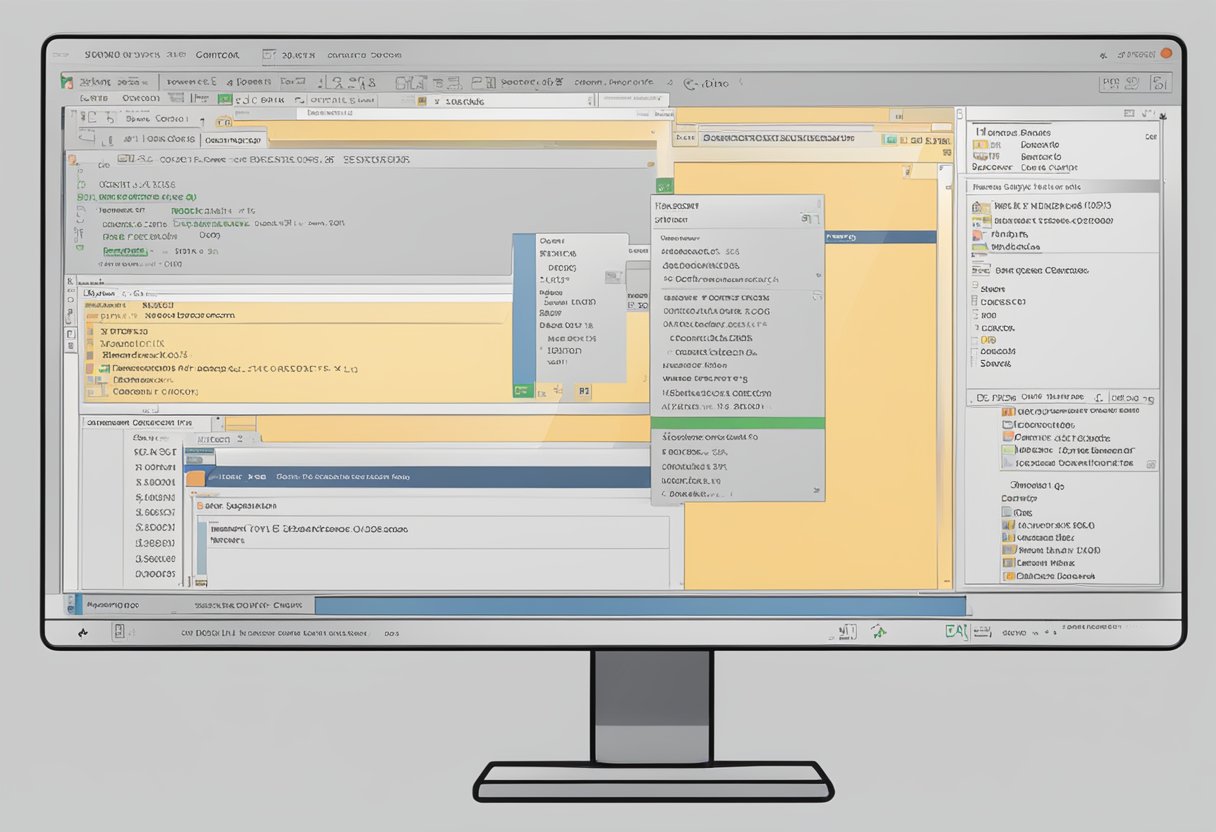The width and height of the screenshot is (1216, 832).
Task: Collapse the gray gradient section header in right panel
Action: (x=1060, y=186)
